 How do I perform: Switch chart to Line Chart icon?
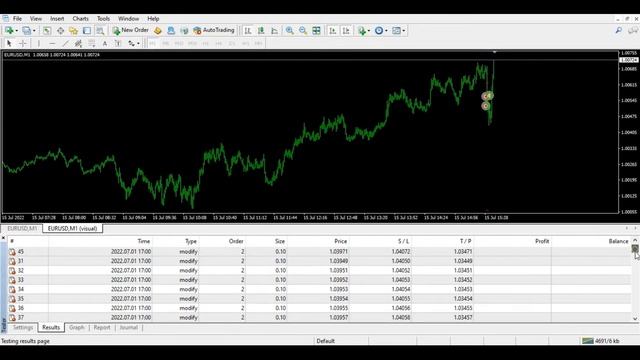(274, 31)
